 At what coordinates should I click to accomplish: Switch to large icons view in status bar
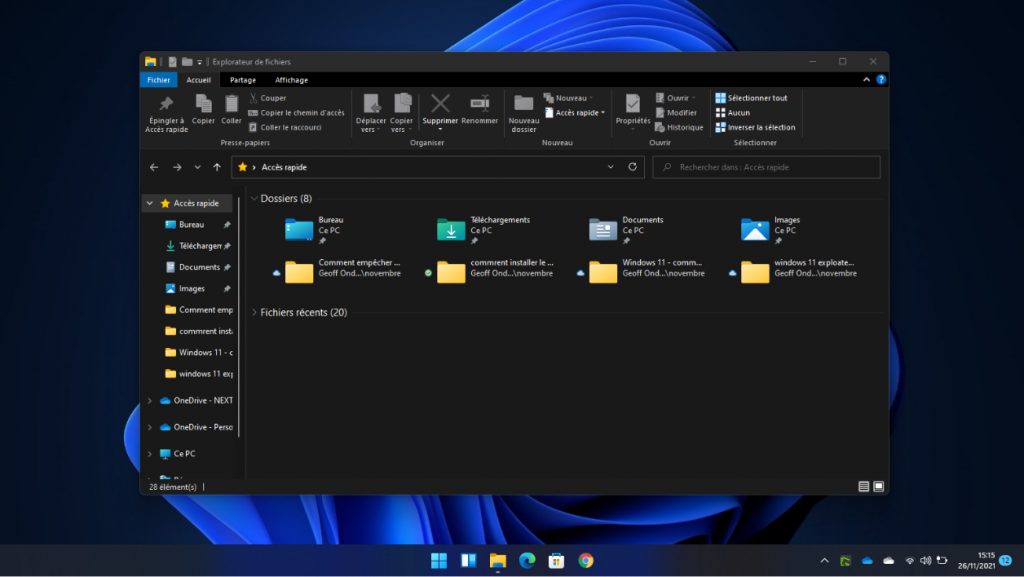pyautogui.click(x=878, y=487)
